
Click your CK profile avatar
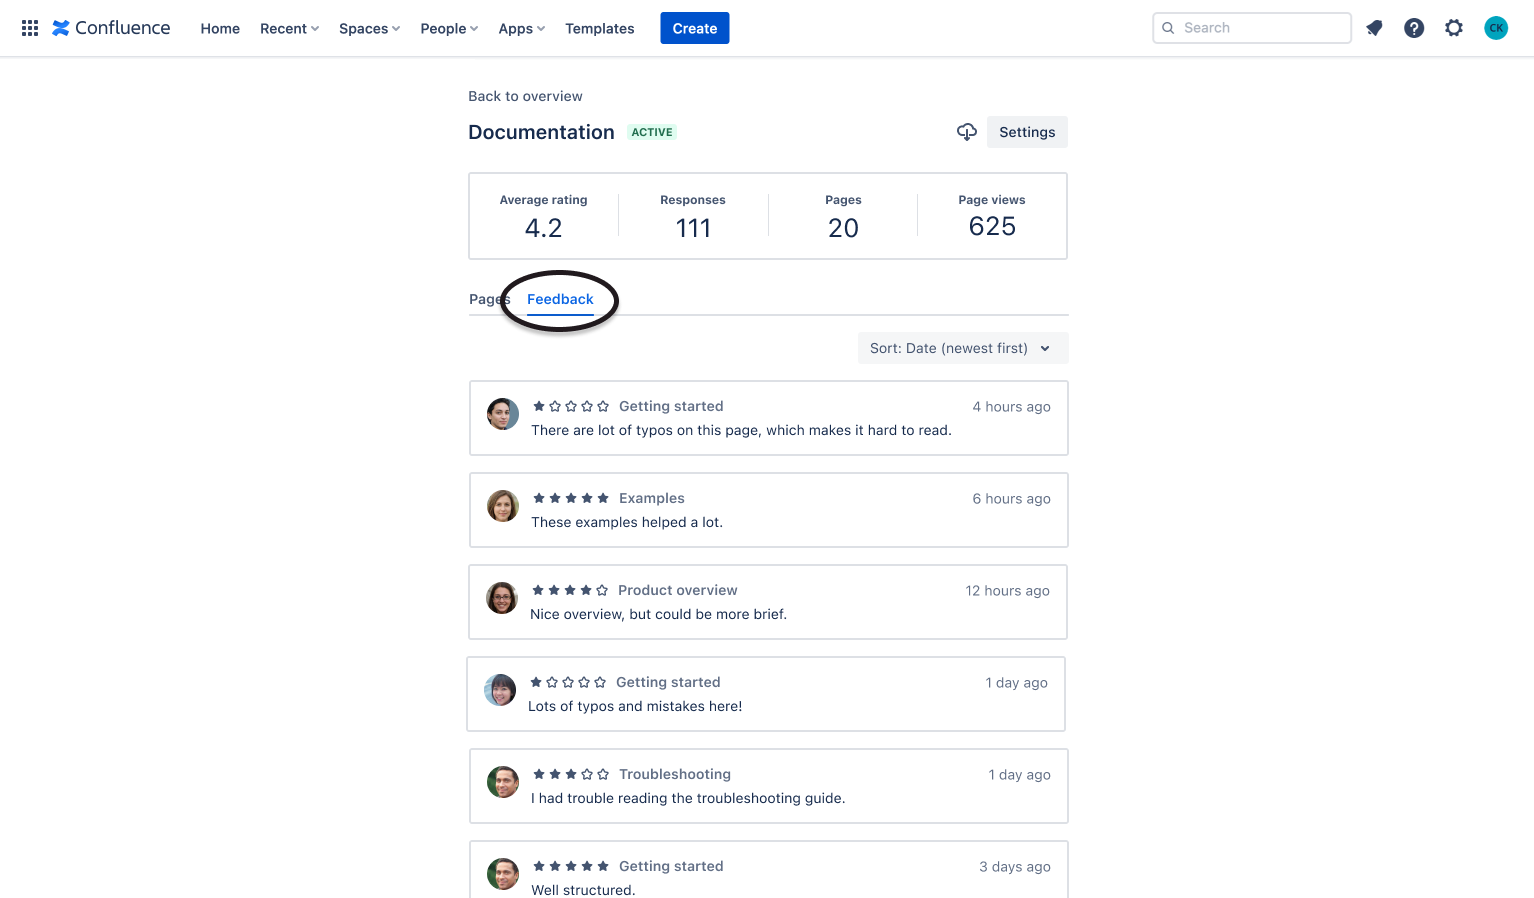[1496, 28]
